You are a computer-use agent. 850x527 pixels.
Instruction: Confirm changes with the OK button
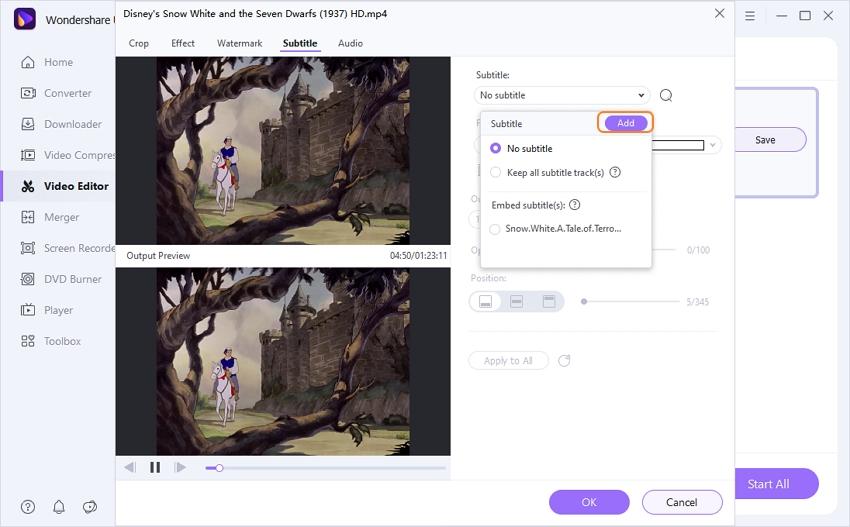click(589, 502)
